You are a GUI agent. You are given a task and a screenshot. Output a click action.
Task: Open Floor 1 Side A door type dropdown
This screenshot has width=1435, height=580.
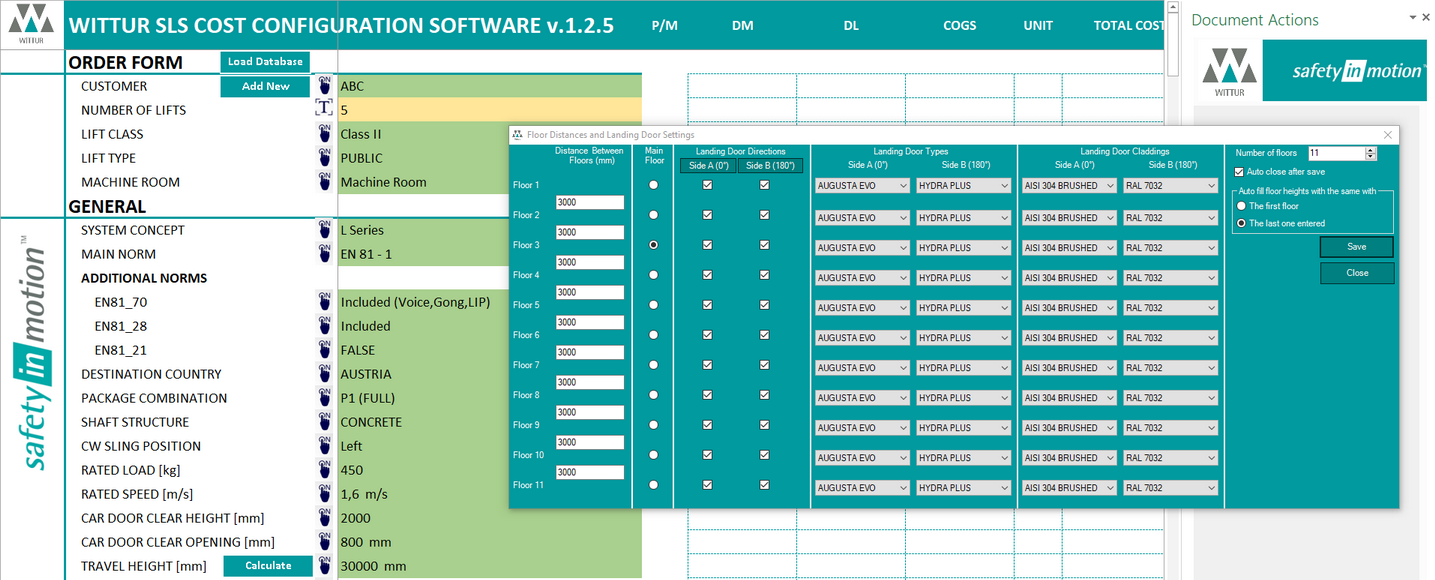[862, 186]
